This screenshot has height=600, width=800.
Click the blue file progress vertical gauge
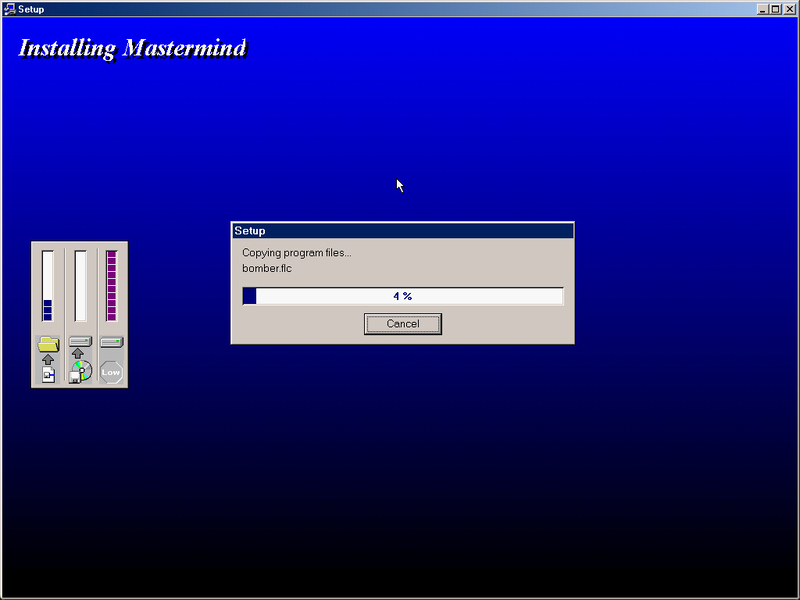pos(47,286)
